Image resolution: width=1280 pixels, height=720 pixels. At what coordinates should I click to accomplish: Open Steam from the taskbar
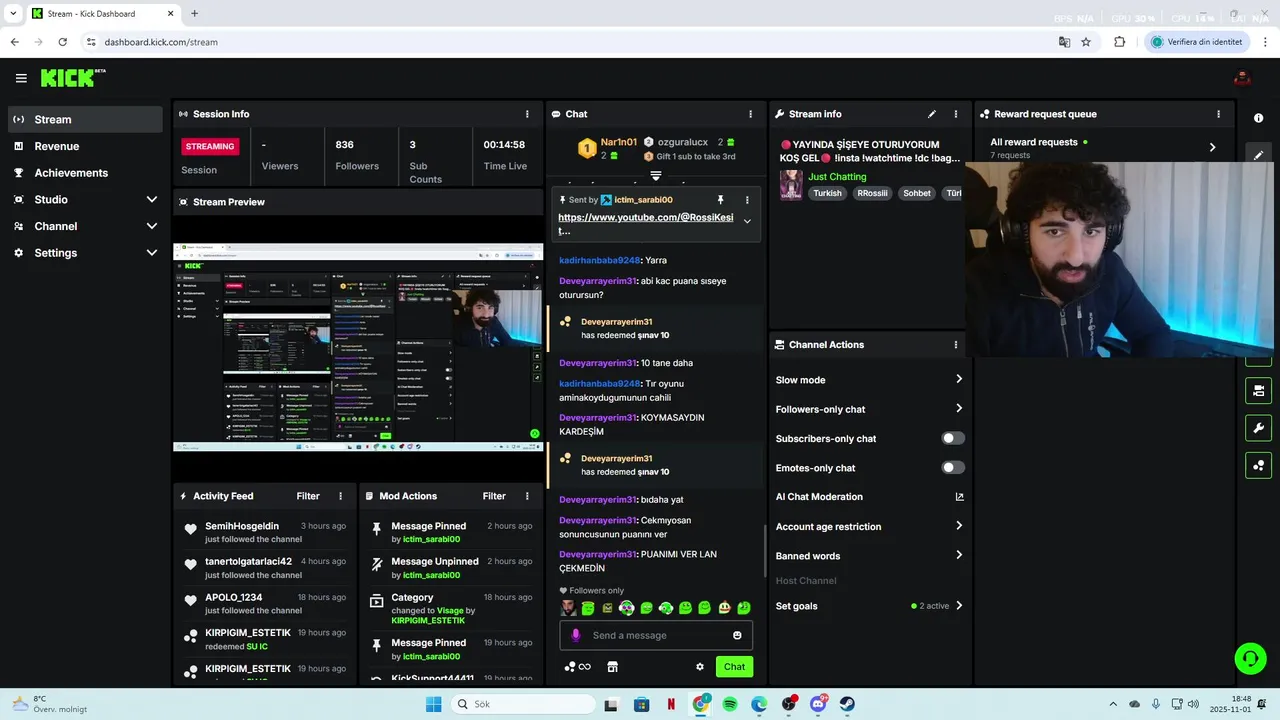pos(847,704)
